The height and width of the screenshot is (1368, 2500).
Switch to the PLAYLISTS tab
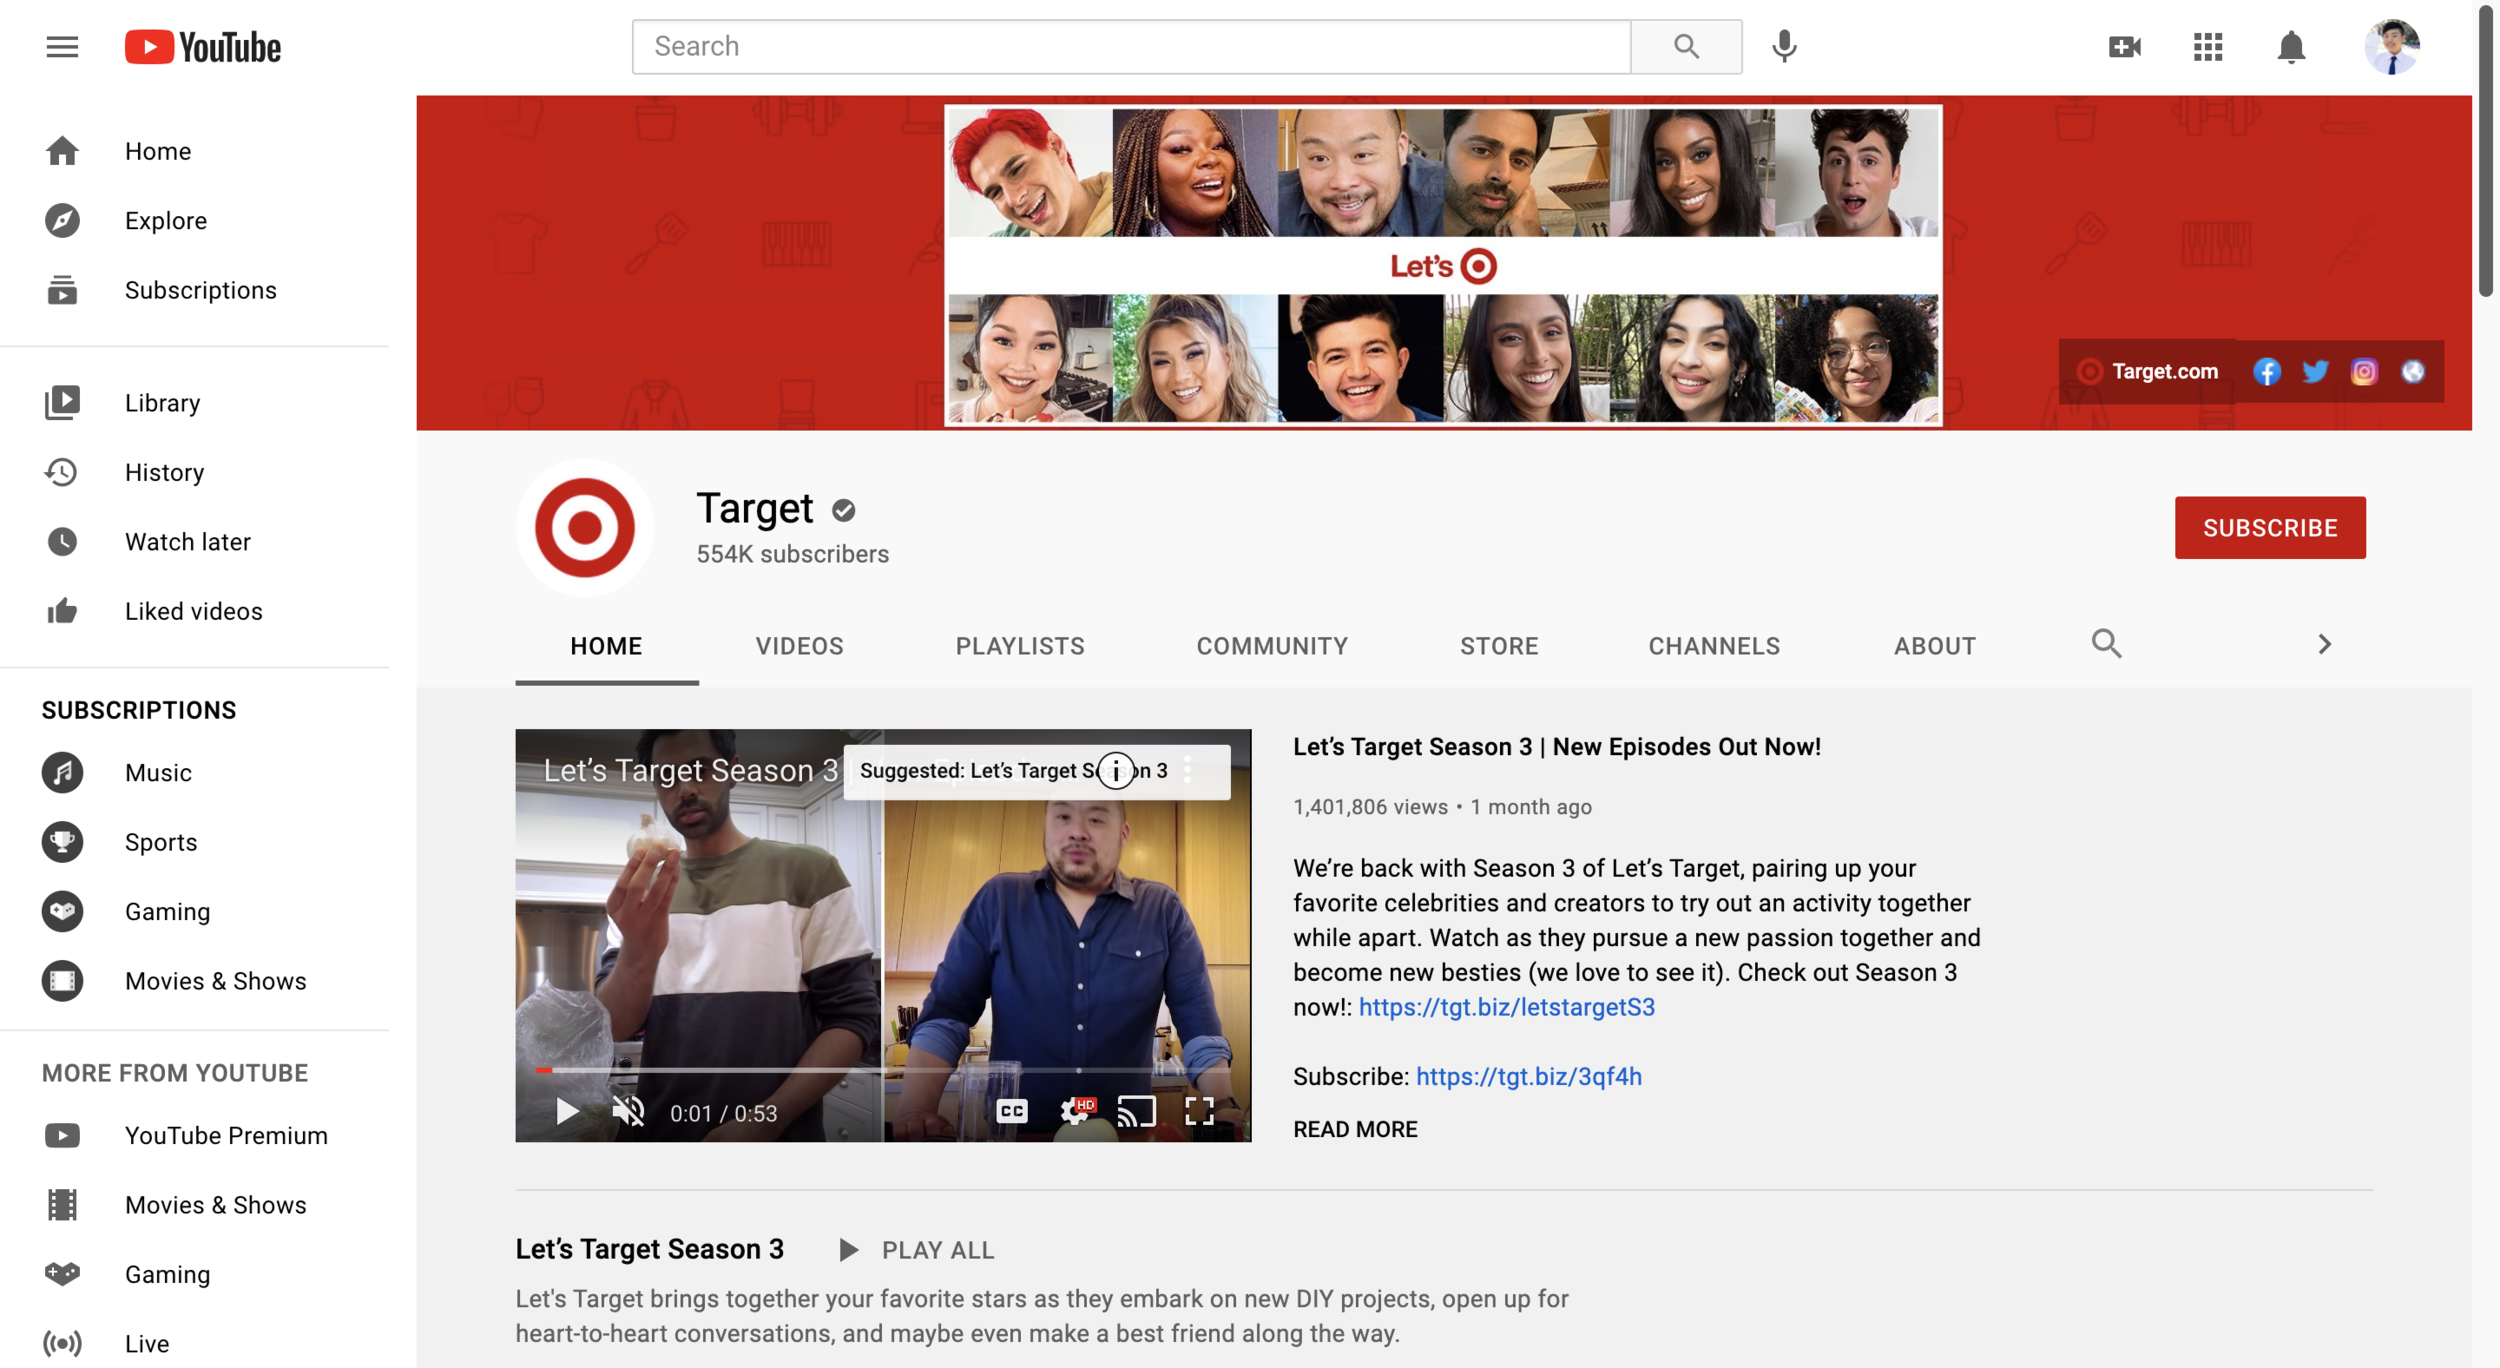(1020, 646)
